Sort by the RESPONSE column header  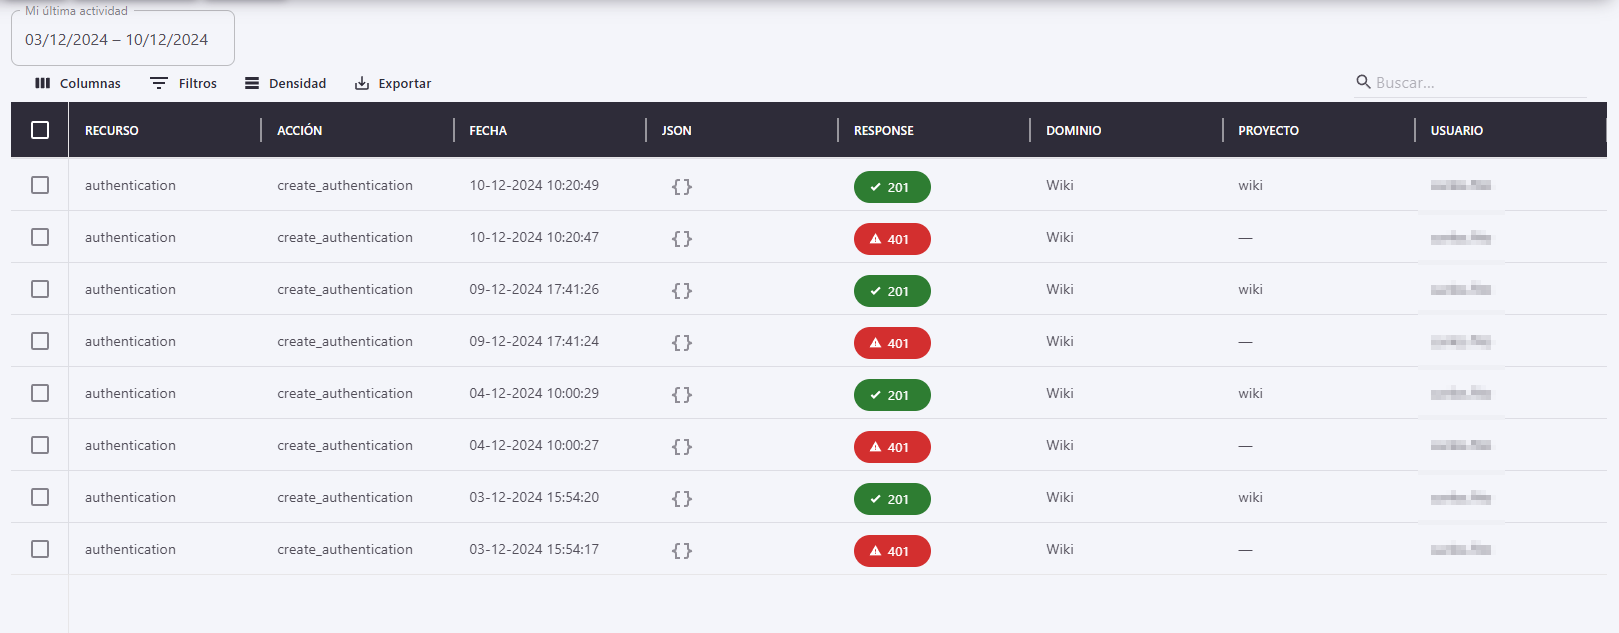point(883,131)
